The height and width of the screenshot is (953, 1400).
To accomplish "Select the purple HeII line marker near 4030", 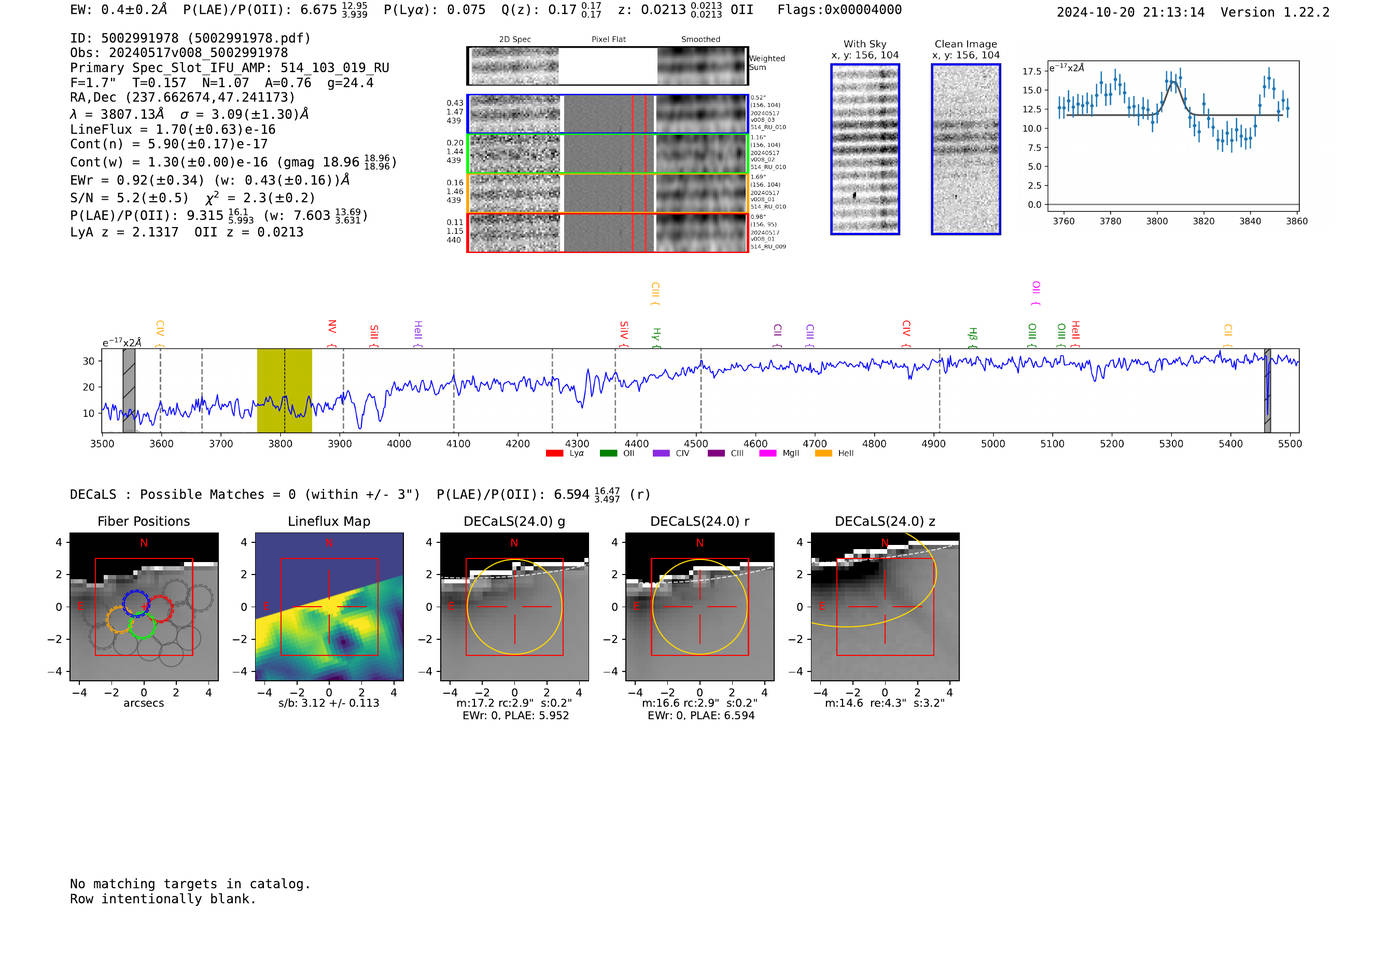I will pos(418,334).
